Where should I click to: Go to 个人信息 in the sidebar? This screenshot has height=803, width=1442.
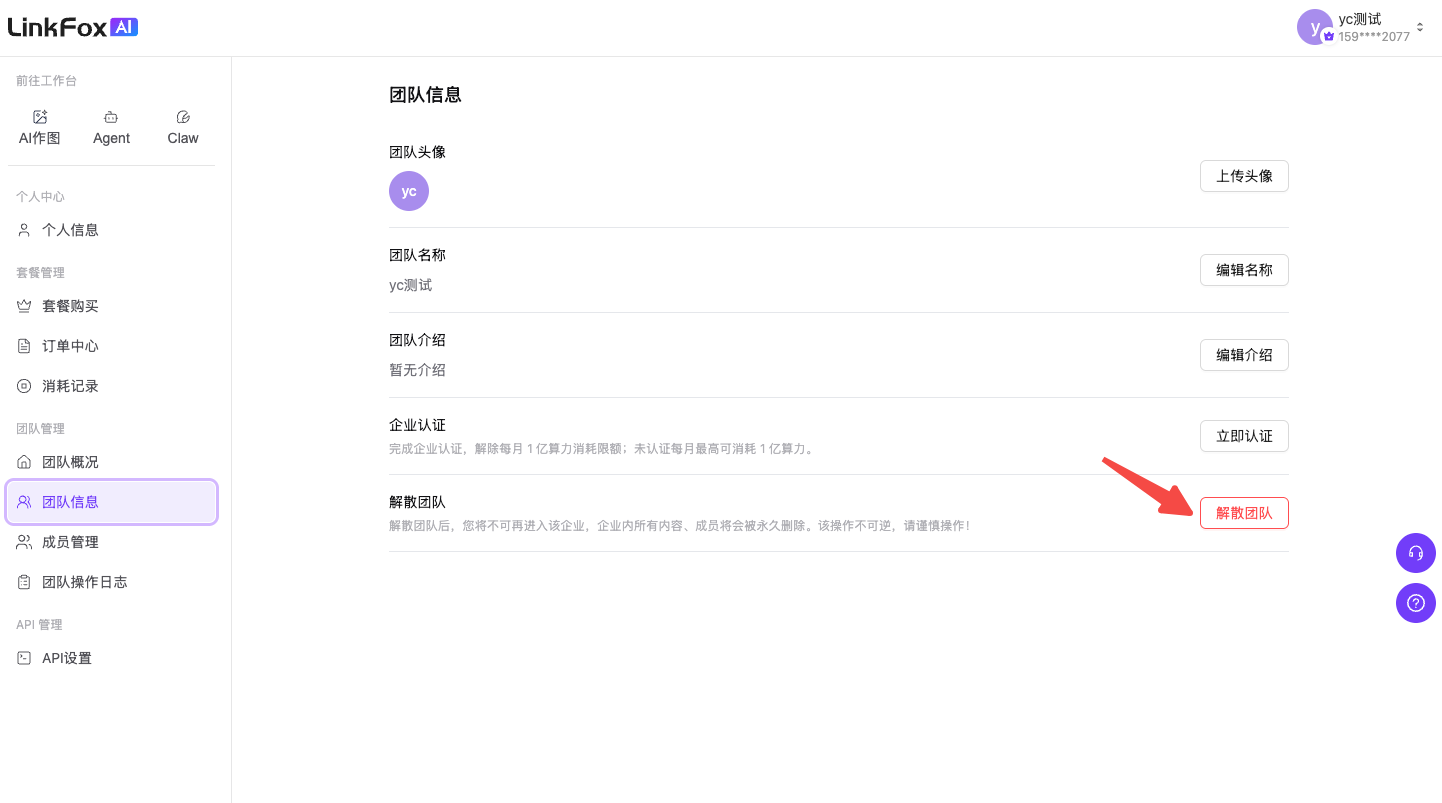(x=111, y=230)
